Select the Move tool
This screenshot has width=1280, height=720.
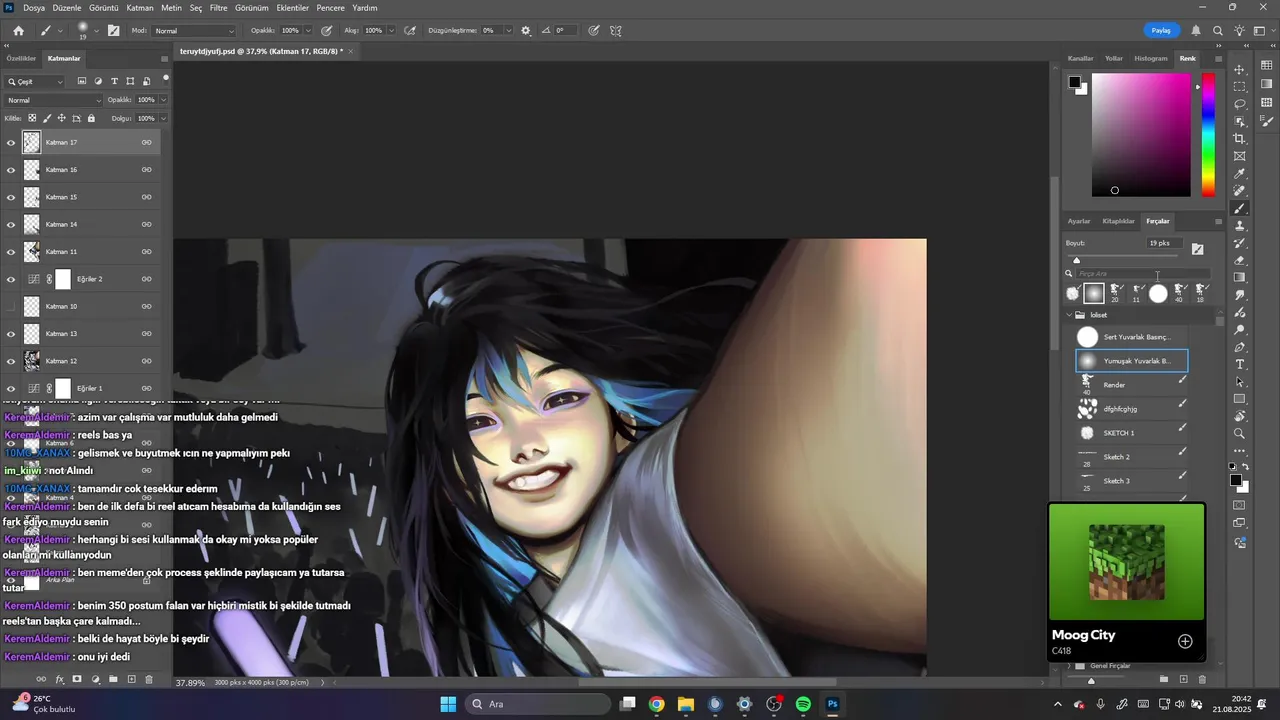1240,69
